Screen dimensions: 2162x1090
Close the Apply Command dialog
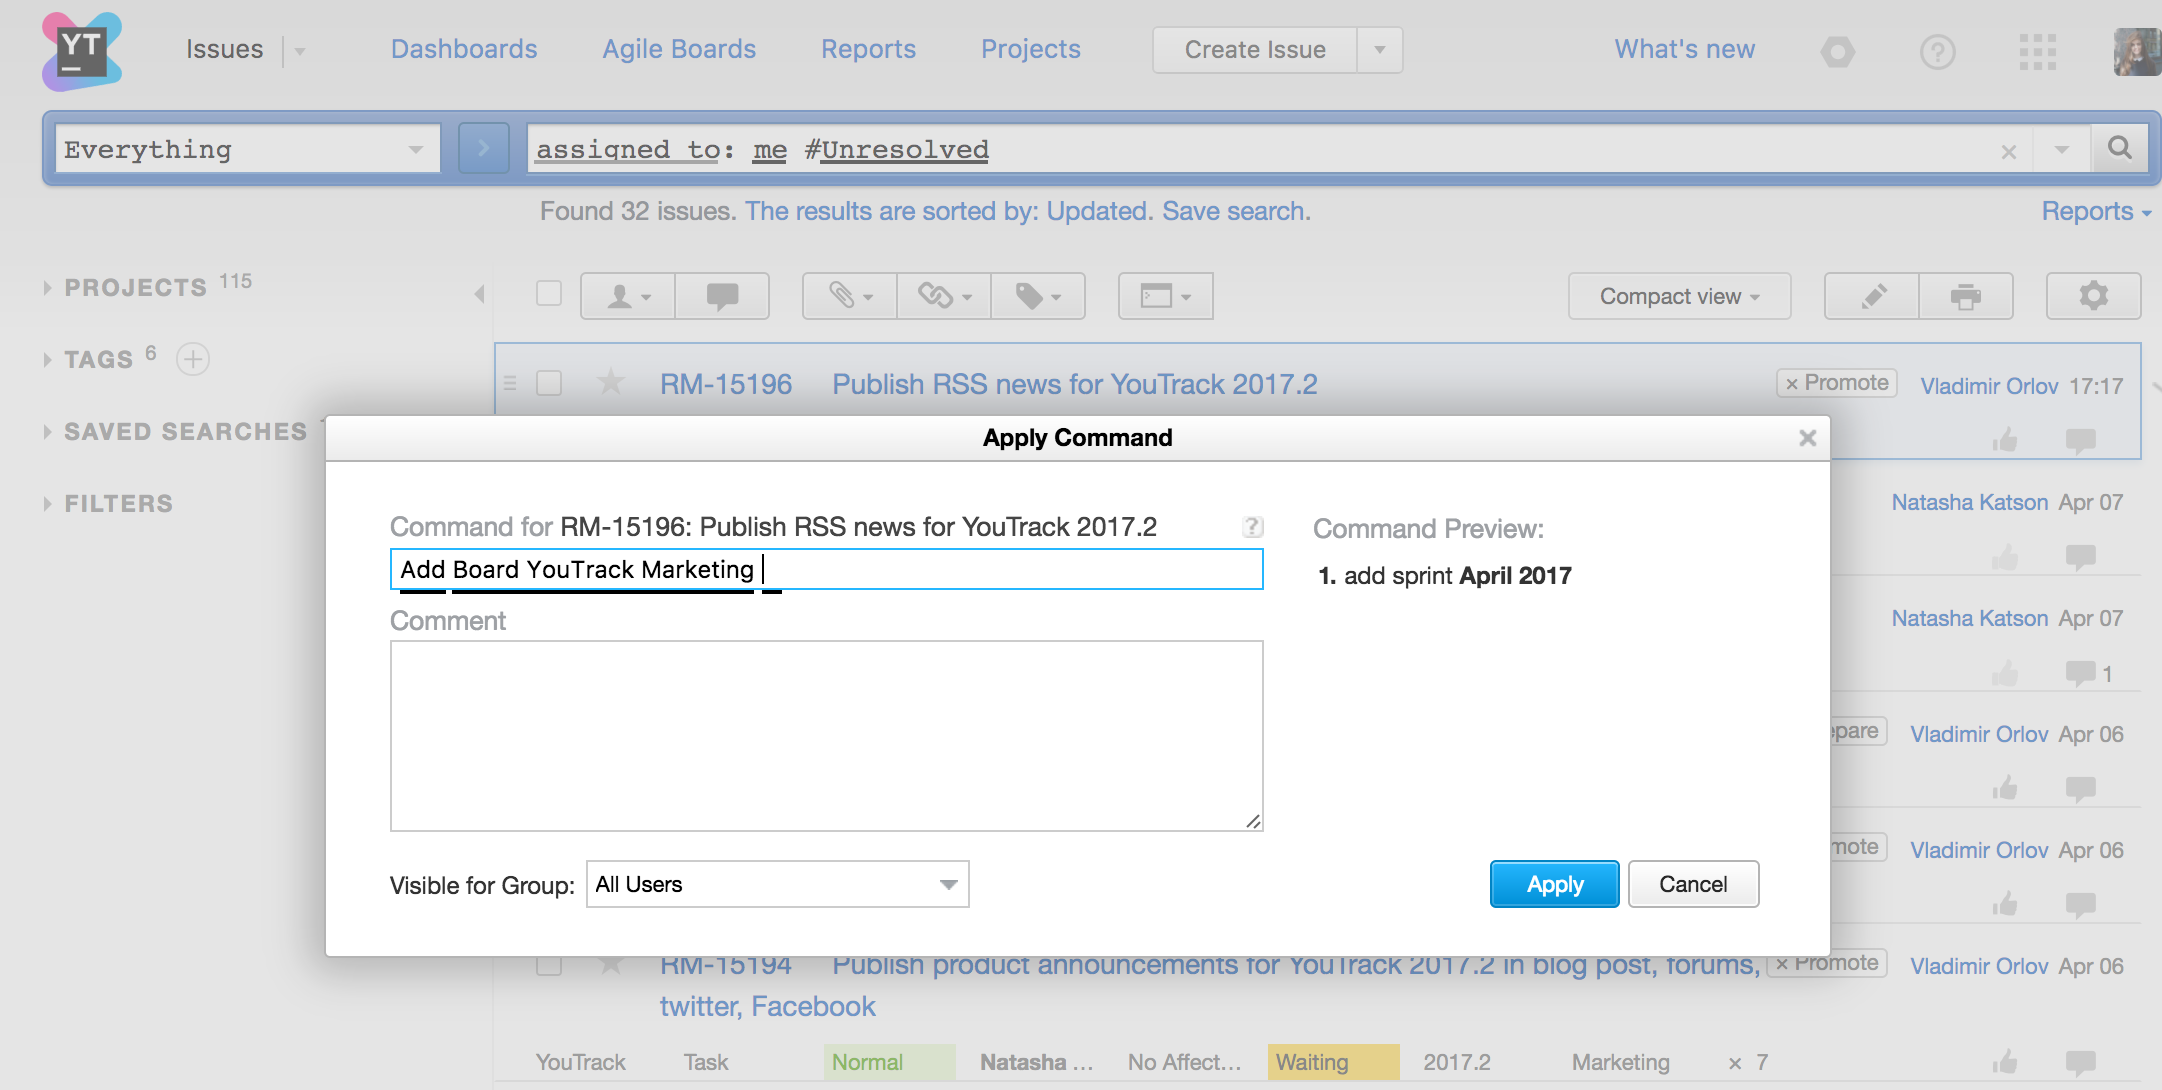(x=1807, y=438)
